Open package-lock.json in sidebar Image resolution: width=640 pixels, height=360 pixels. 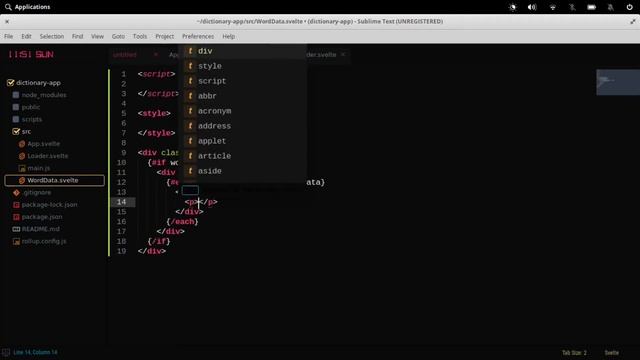point(49,204)
